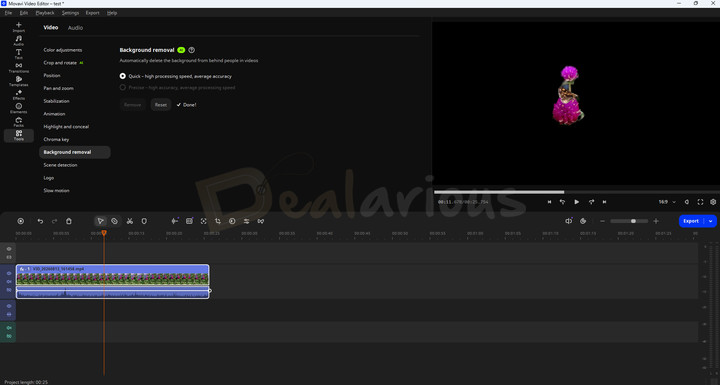Mute the video clip track speaker icon

9,282
